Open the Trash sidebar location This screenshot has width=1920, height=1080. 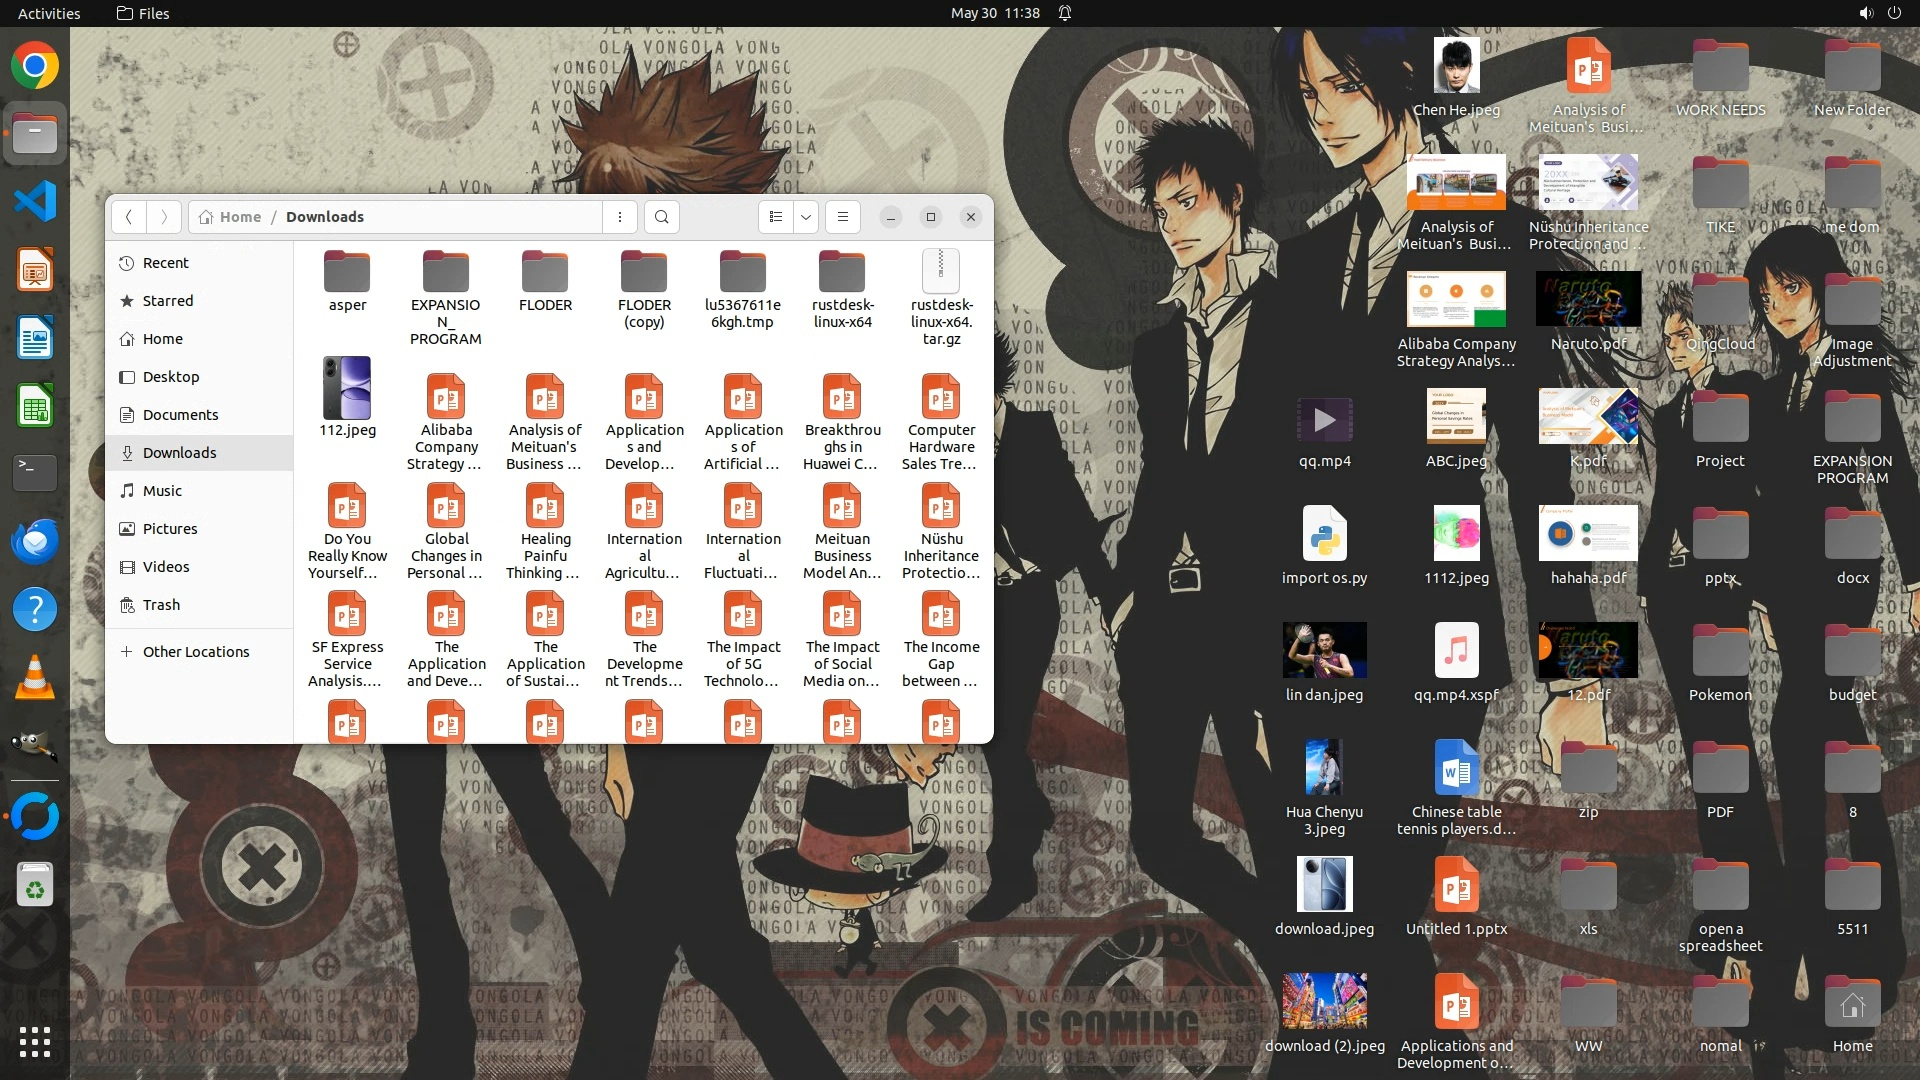click(x=161, y=605)
